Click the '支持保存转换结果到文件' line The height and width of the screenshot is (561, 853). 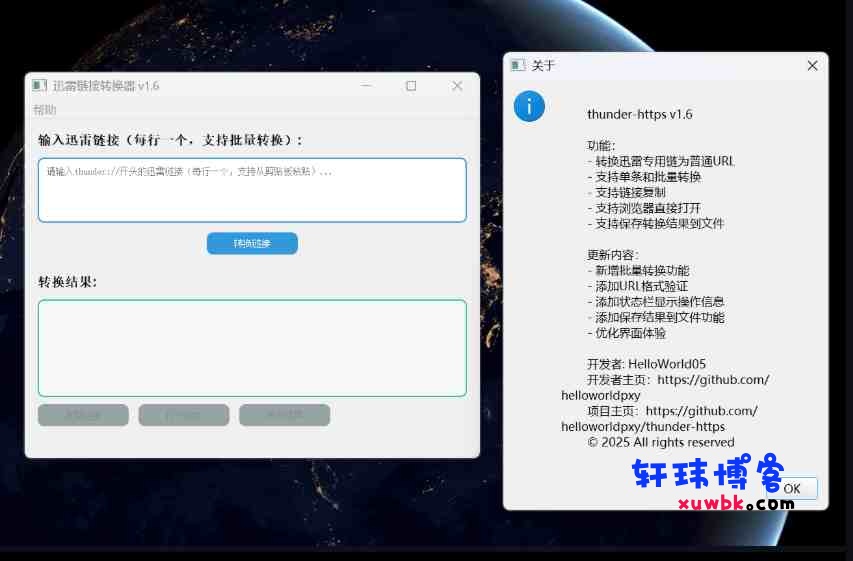pyautogui.click(x=656, y=224)
